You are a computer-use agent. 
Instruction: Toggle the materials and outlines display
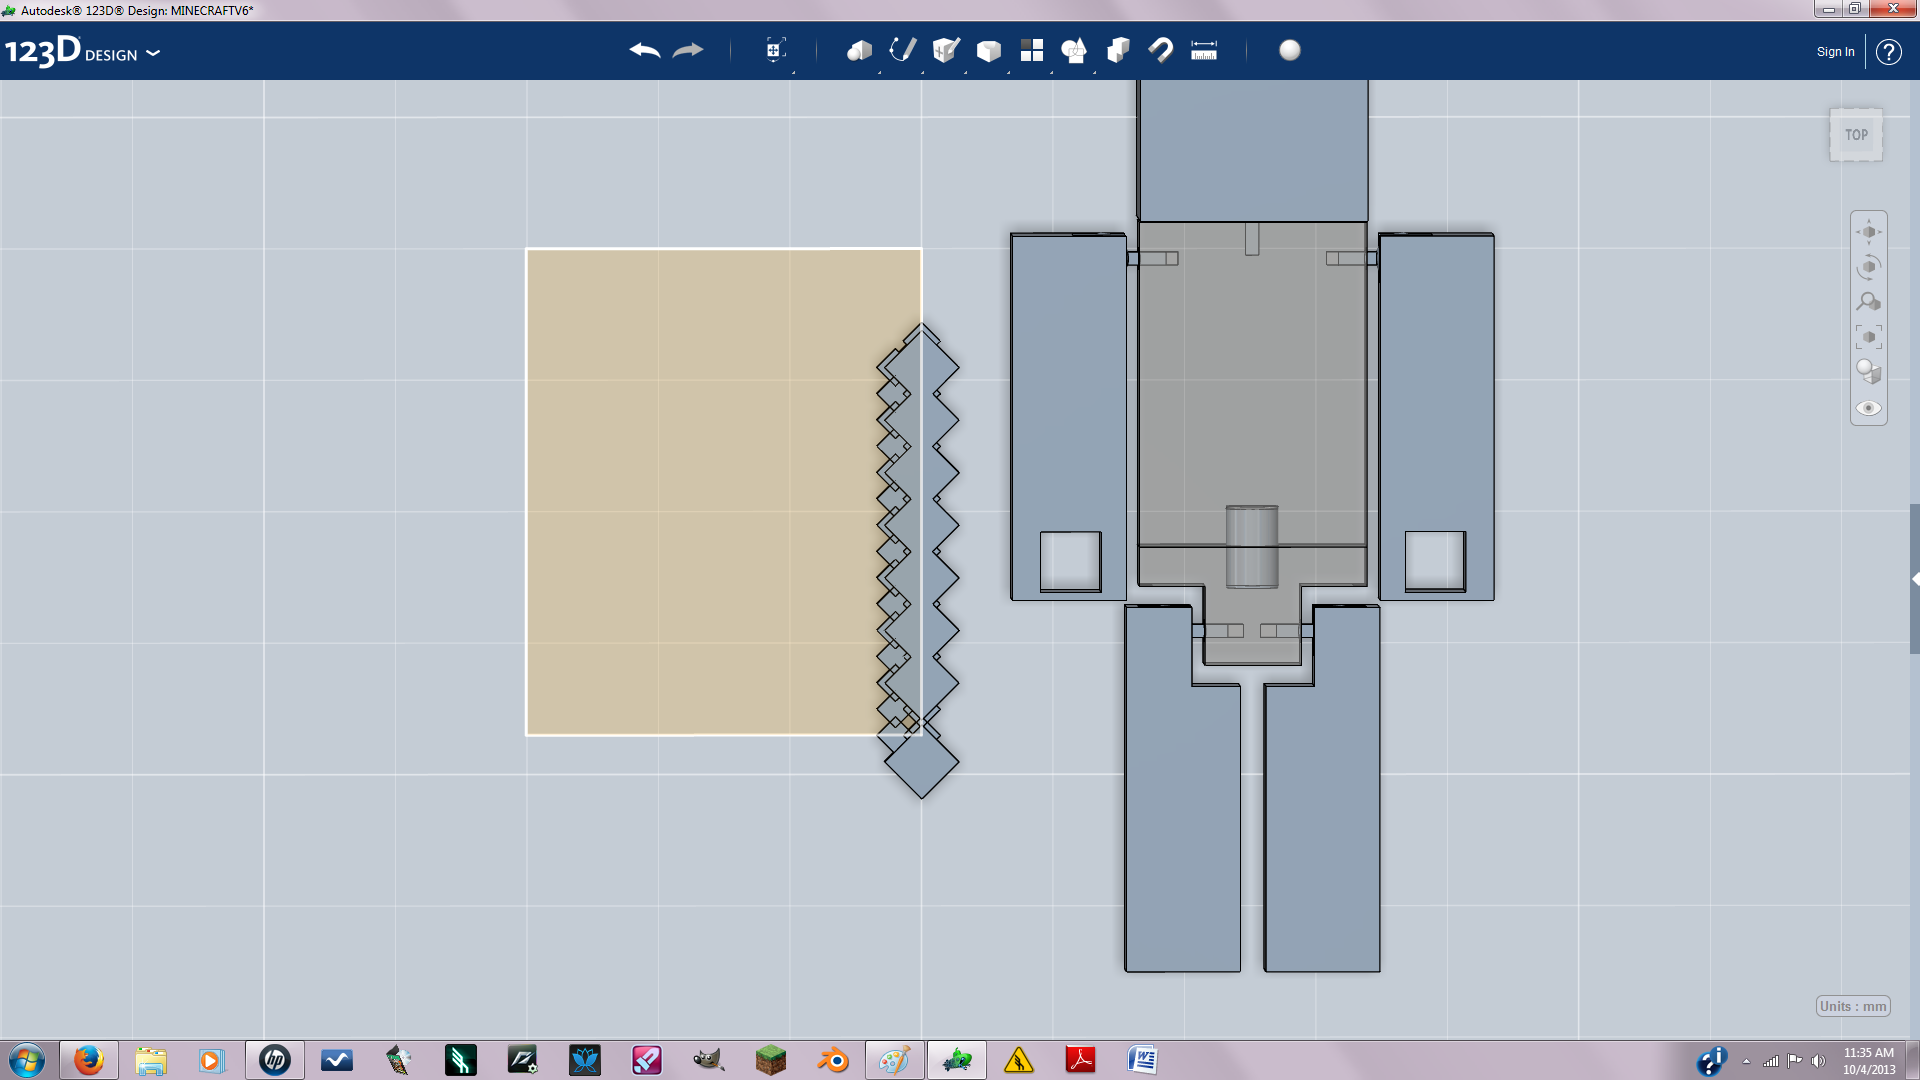(x=1869, y=372)
